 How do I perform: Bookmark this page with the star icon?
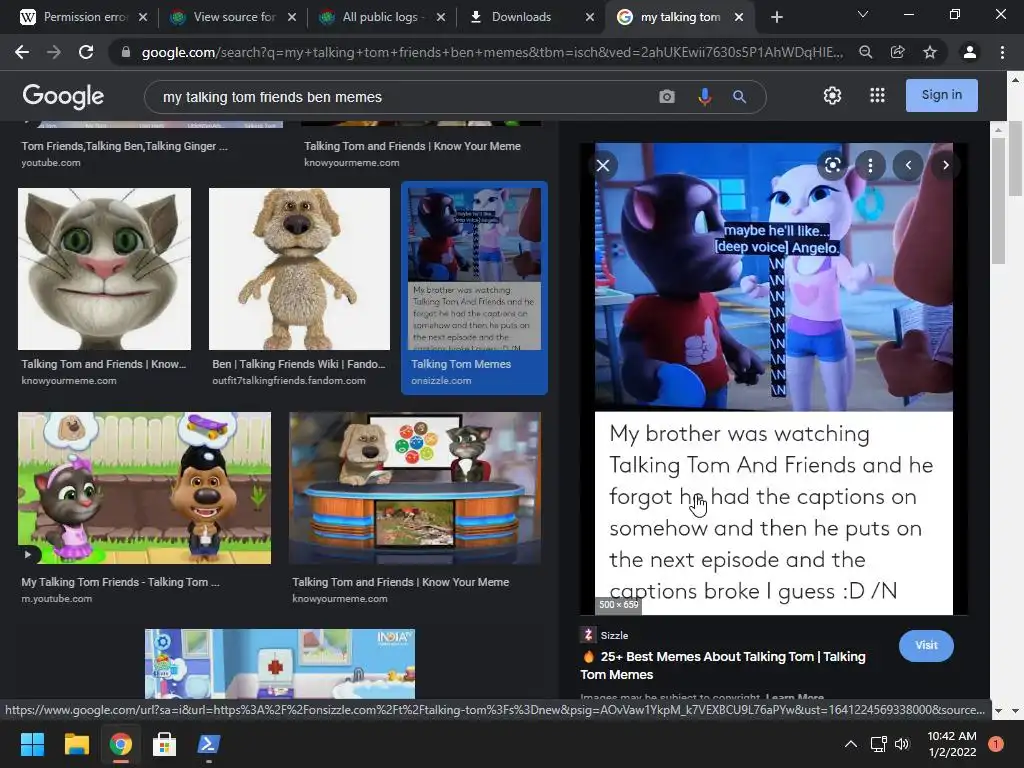(930, 52)
